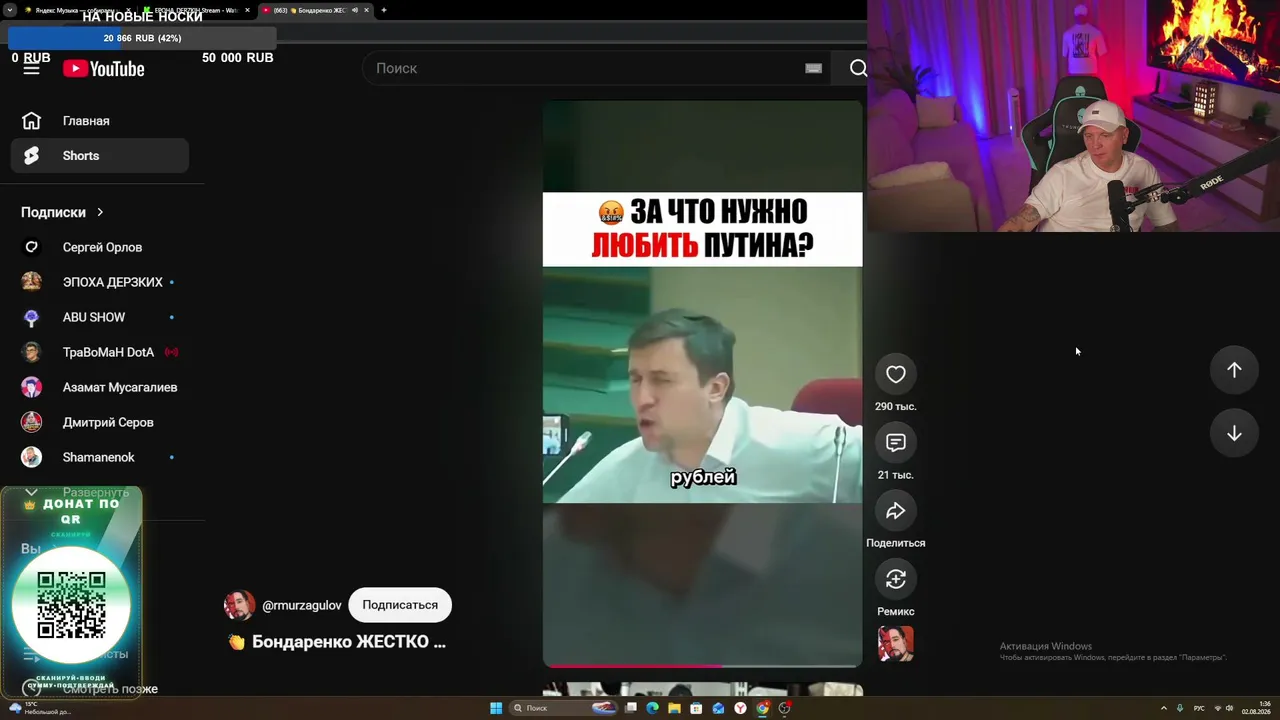Go to previous Short with up arrow
Image resolution: width=1280 pixels, height=720 pixels.
tap(1234, 370)
